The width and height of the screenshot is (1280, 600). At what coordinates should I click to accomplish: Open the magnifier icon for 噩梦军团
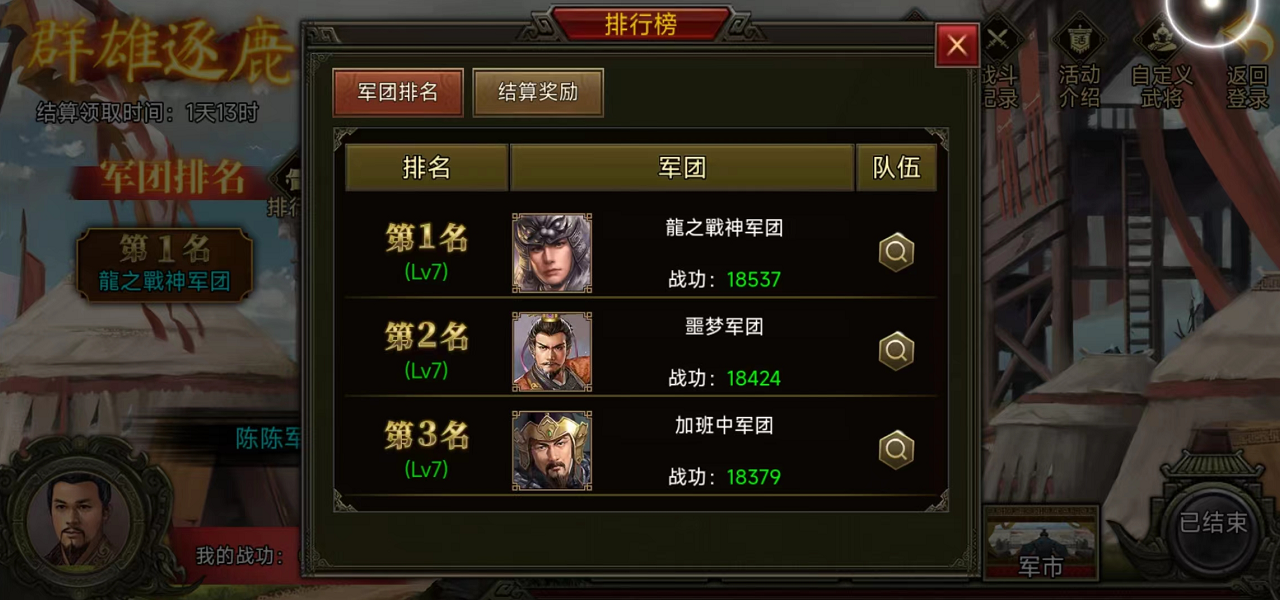coord(896,351)
